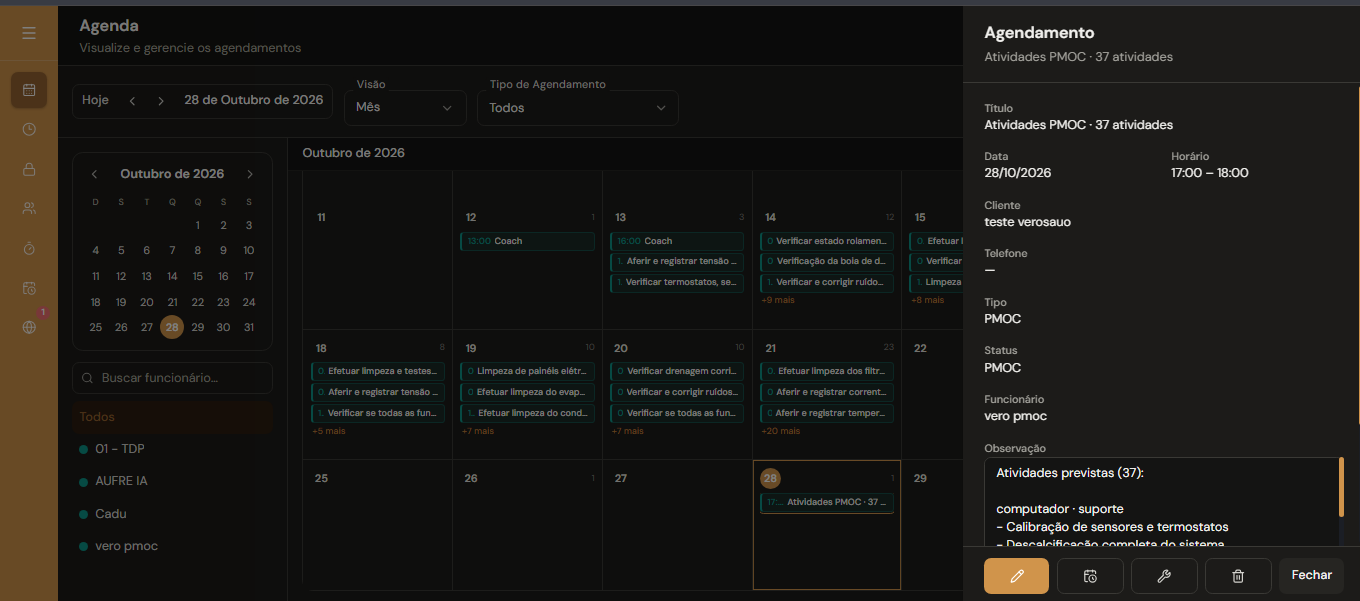Open the calendar-clock sidebar icon
The image size is (1360, 601).
[29, 288]
